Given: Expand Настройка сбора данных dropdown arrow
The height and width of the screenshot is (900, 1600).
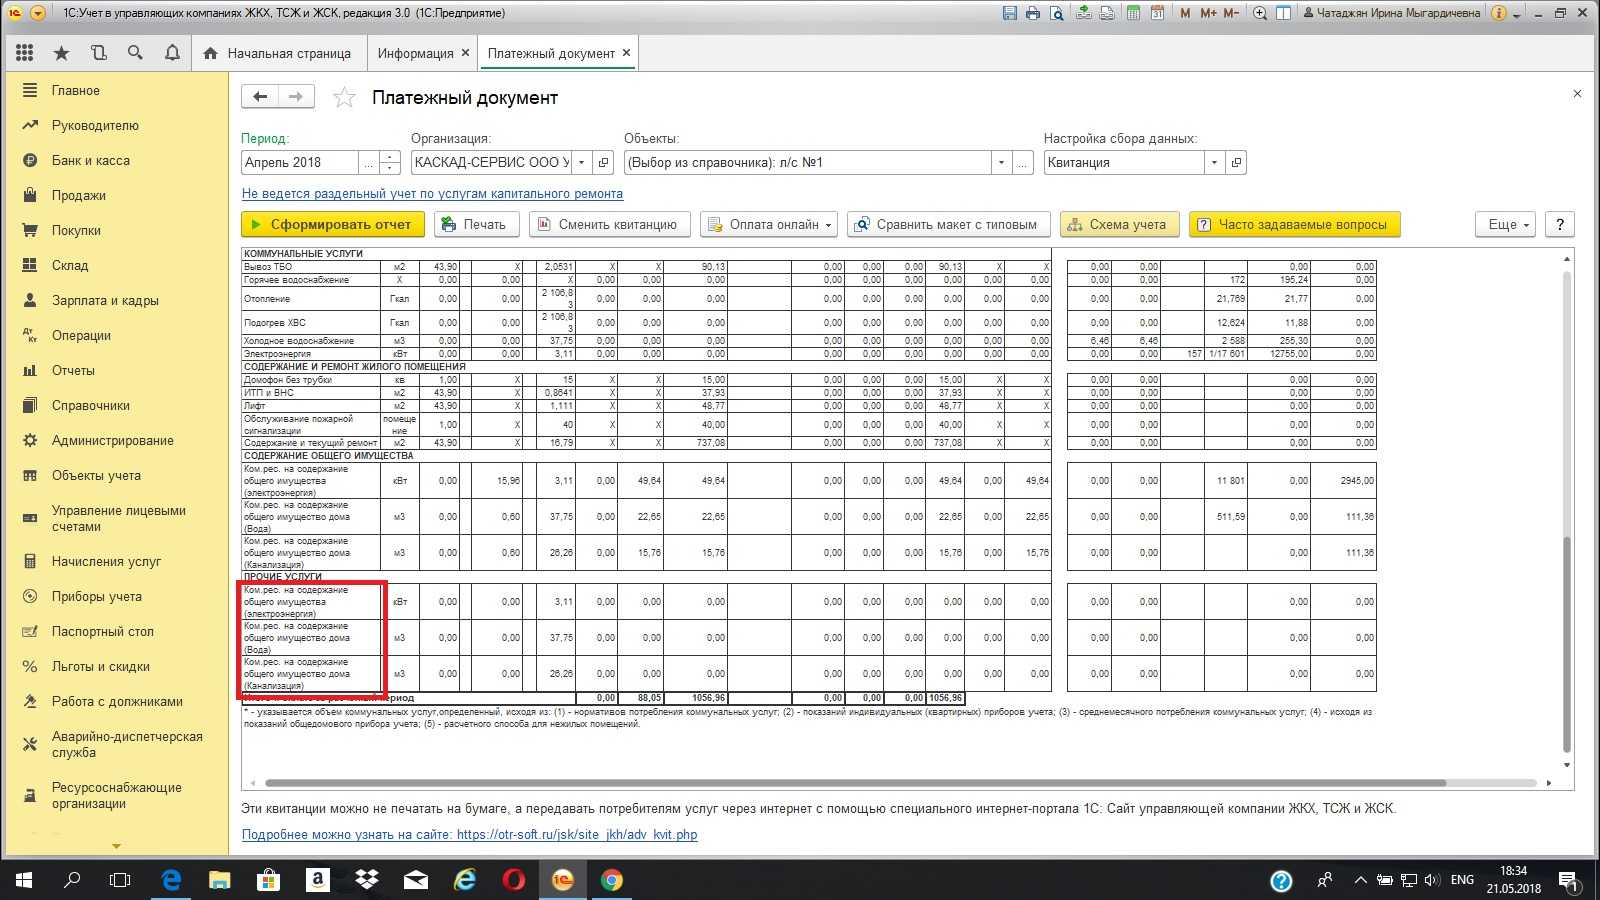Looking at the screenshot, I should (x=1214, y=162).
